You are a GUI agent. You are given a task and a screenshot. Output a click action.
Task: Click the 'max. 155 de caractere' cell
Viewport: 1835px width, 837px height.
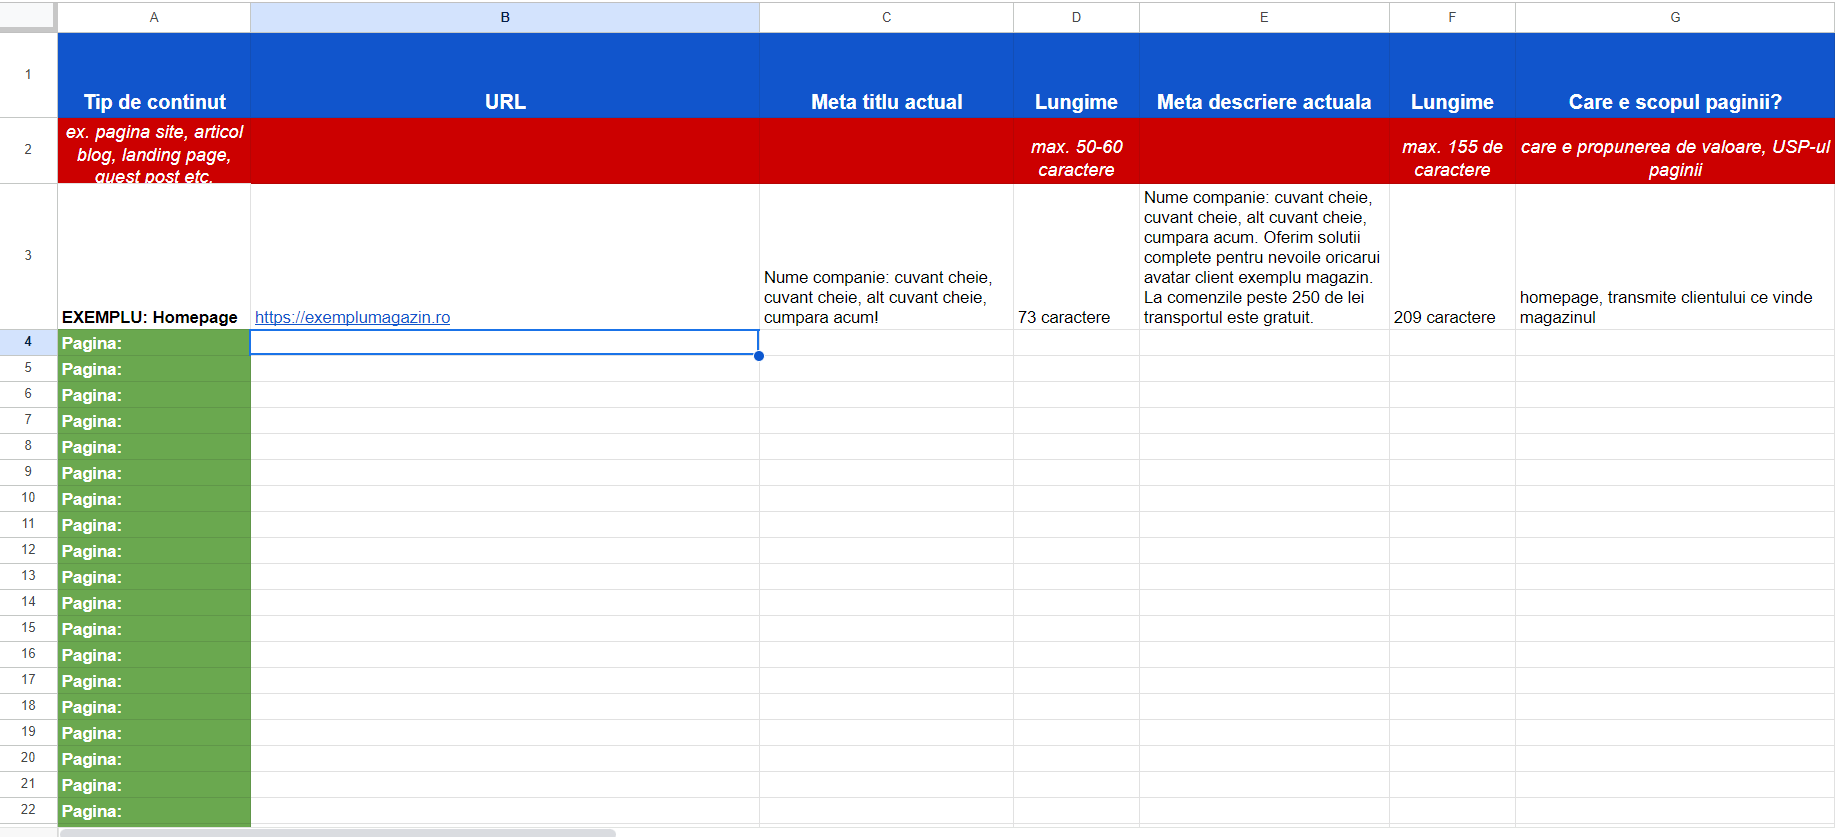(x=1452, y=151)
